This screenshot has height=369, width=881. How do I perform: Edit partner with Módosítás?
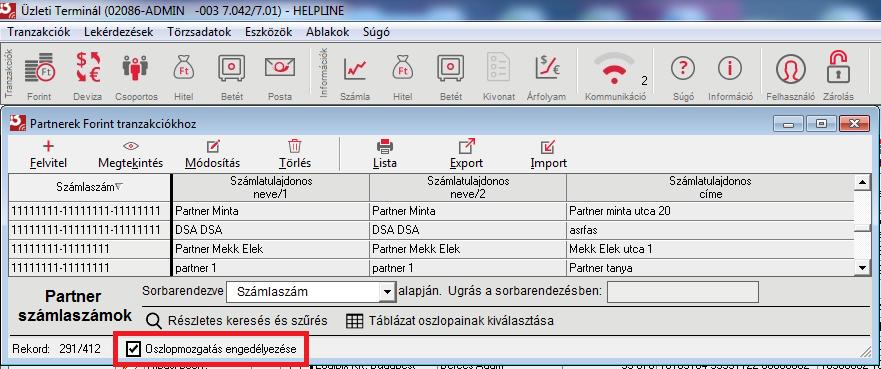pyautogui.click(x=212, y=154)
